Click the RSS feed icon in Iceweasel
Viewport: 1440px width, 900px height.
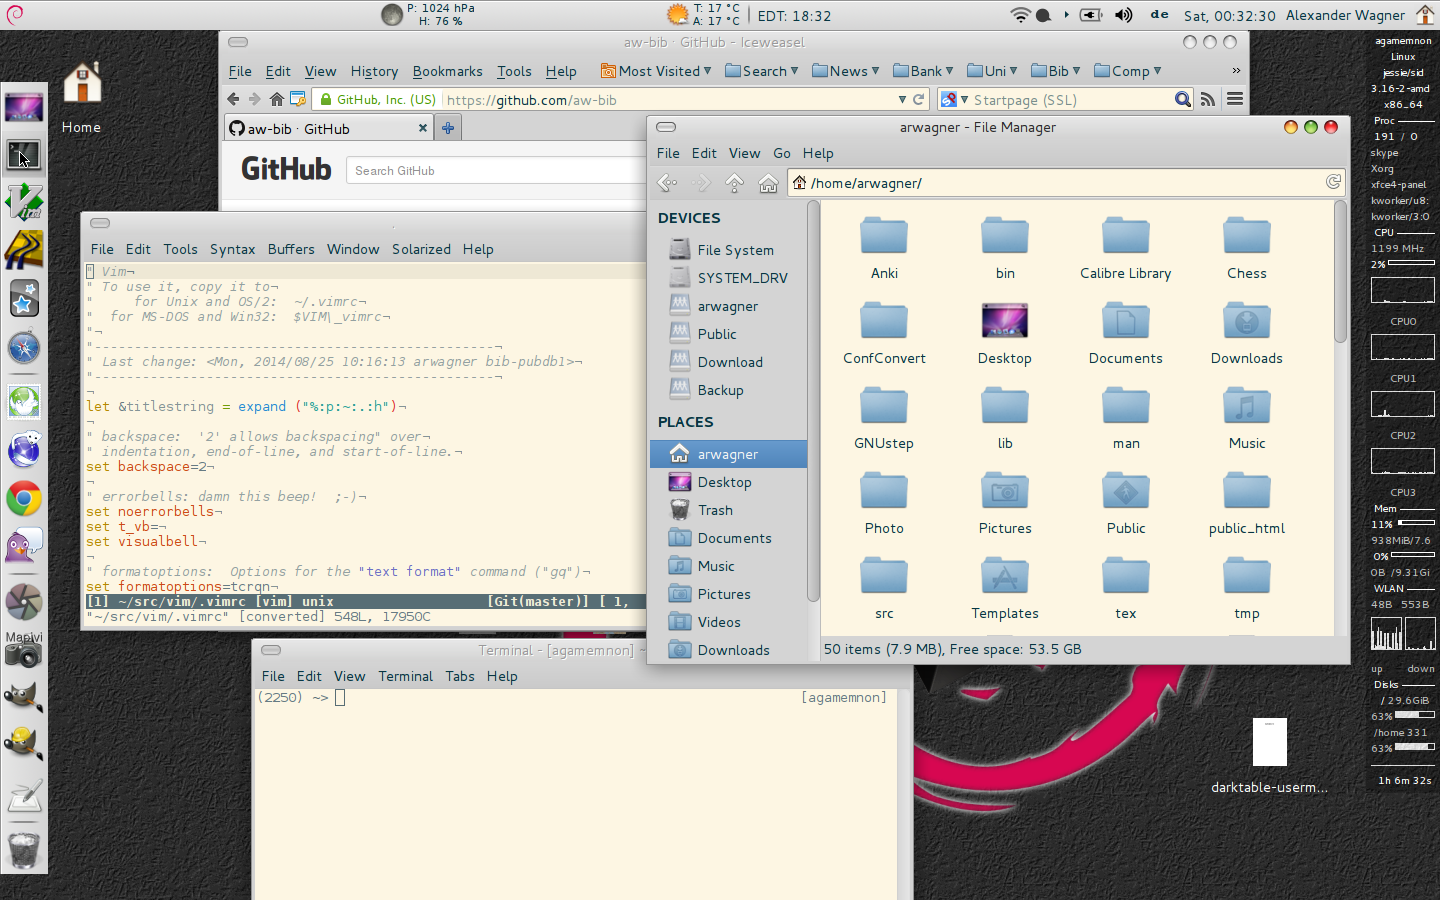pos(1208,99)
